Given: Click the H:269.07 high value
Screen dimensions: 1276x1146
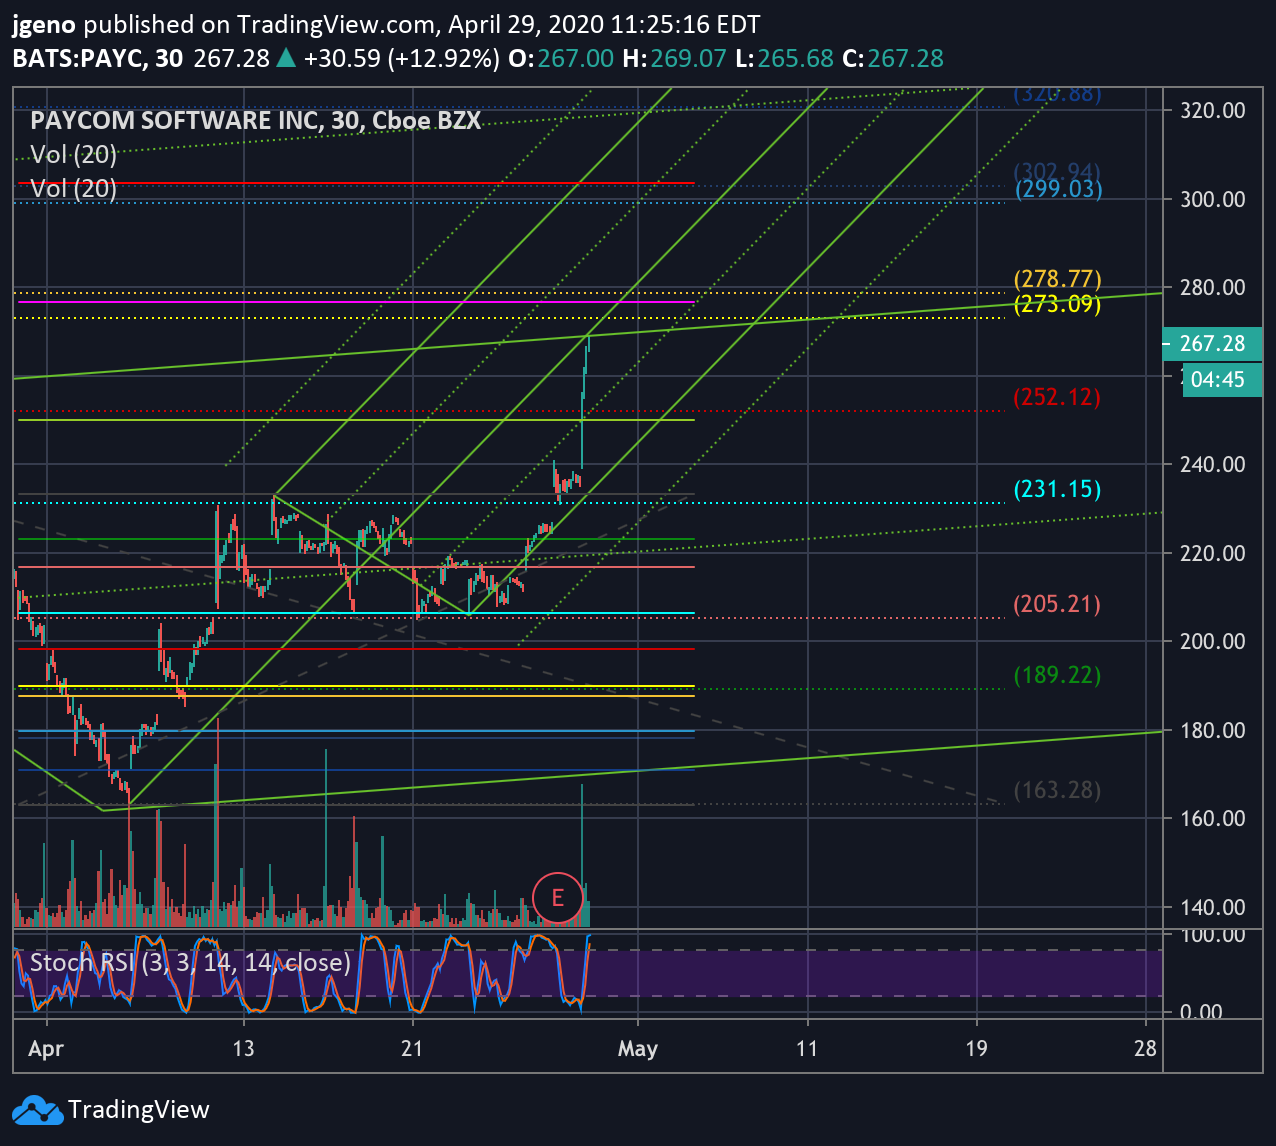Looking at the screenshot, I should point(674,59).
